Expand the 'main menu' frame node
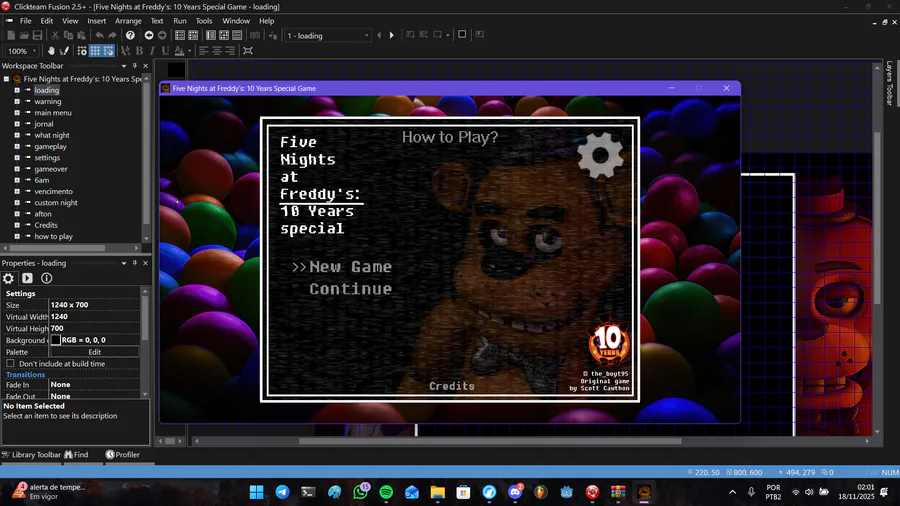This screenshot has height=506, width=900. (17, 112)
